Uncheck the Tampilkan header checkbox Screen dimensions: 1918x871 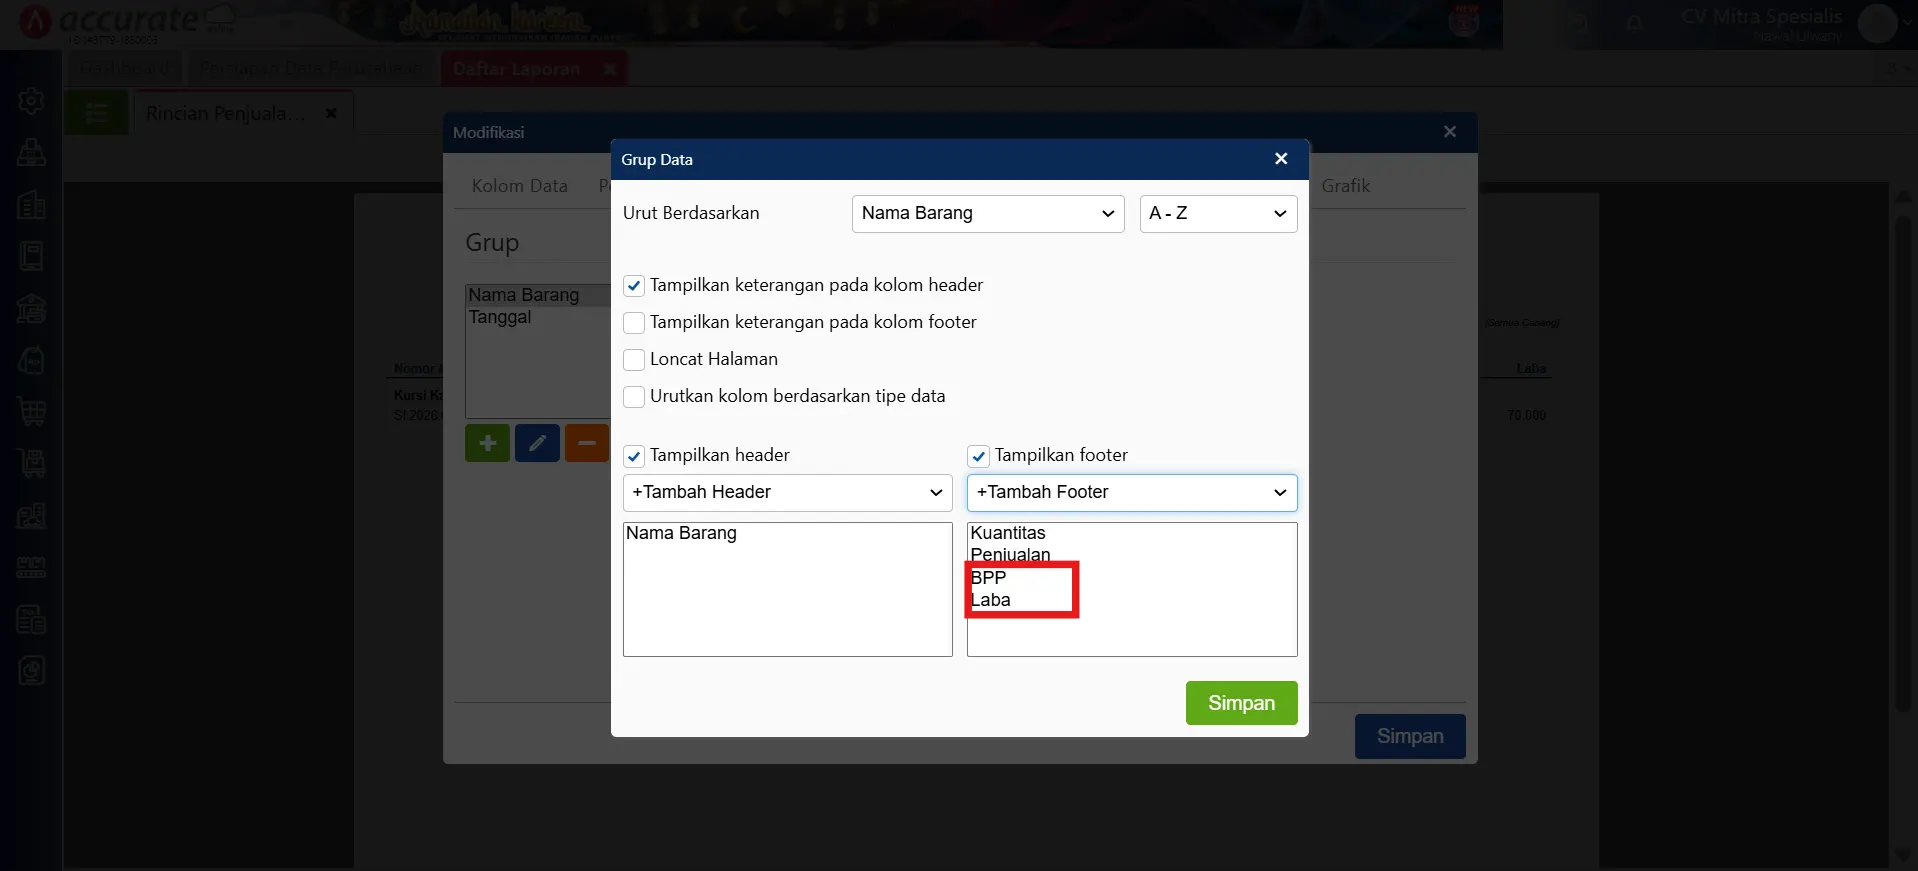click(634, 456)
